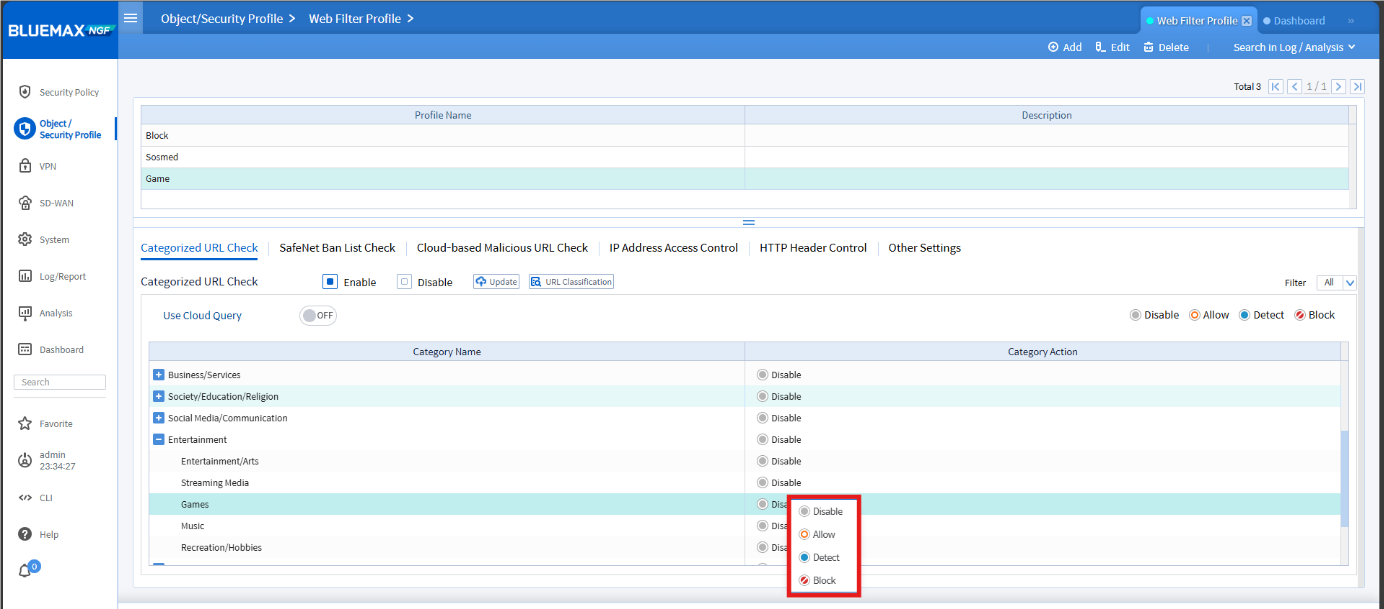This screenshot has width=1384, height=609.
Task: Open SD-WAN sidebar icon
Action: pos(26,203)
